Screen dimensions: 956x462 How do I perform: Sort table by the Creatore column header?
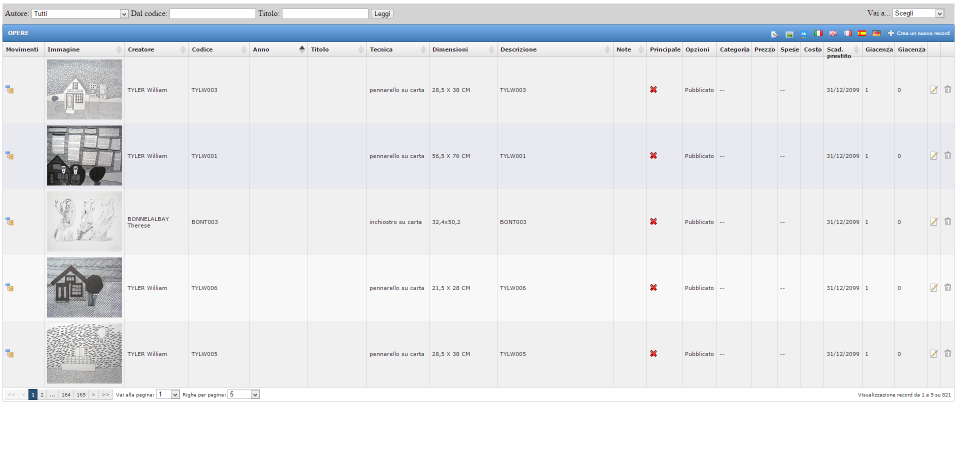[141, 49]
